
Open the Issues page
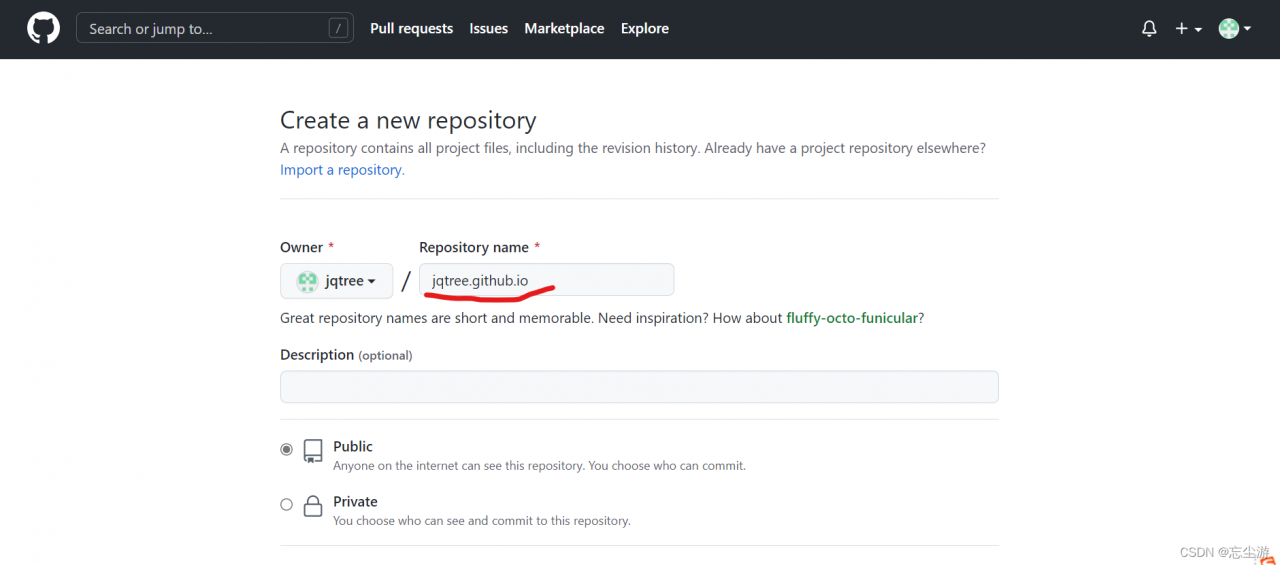488,28
